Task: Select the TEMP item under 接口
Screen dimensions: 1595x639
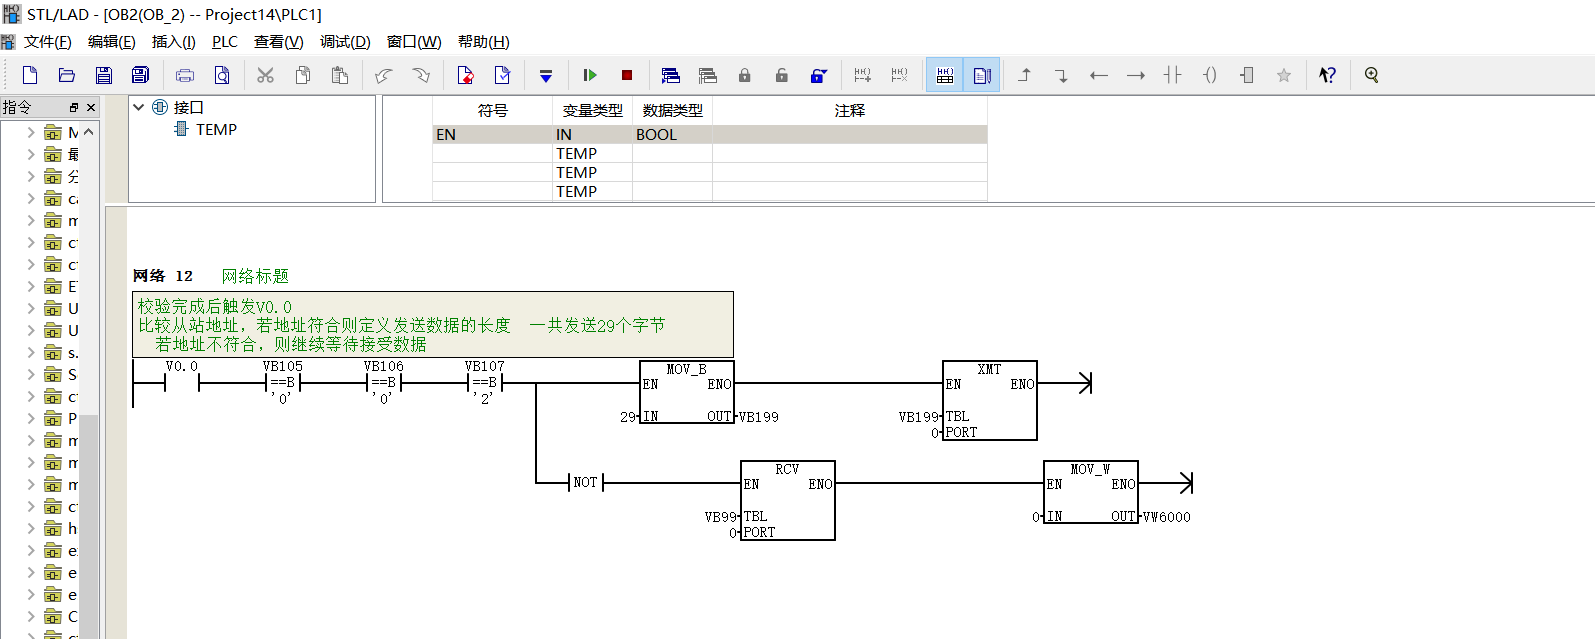Action: tap(216, 129)
